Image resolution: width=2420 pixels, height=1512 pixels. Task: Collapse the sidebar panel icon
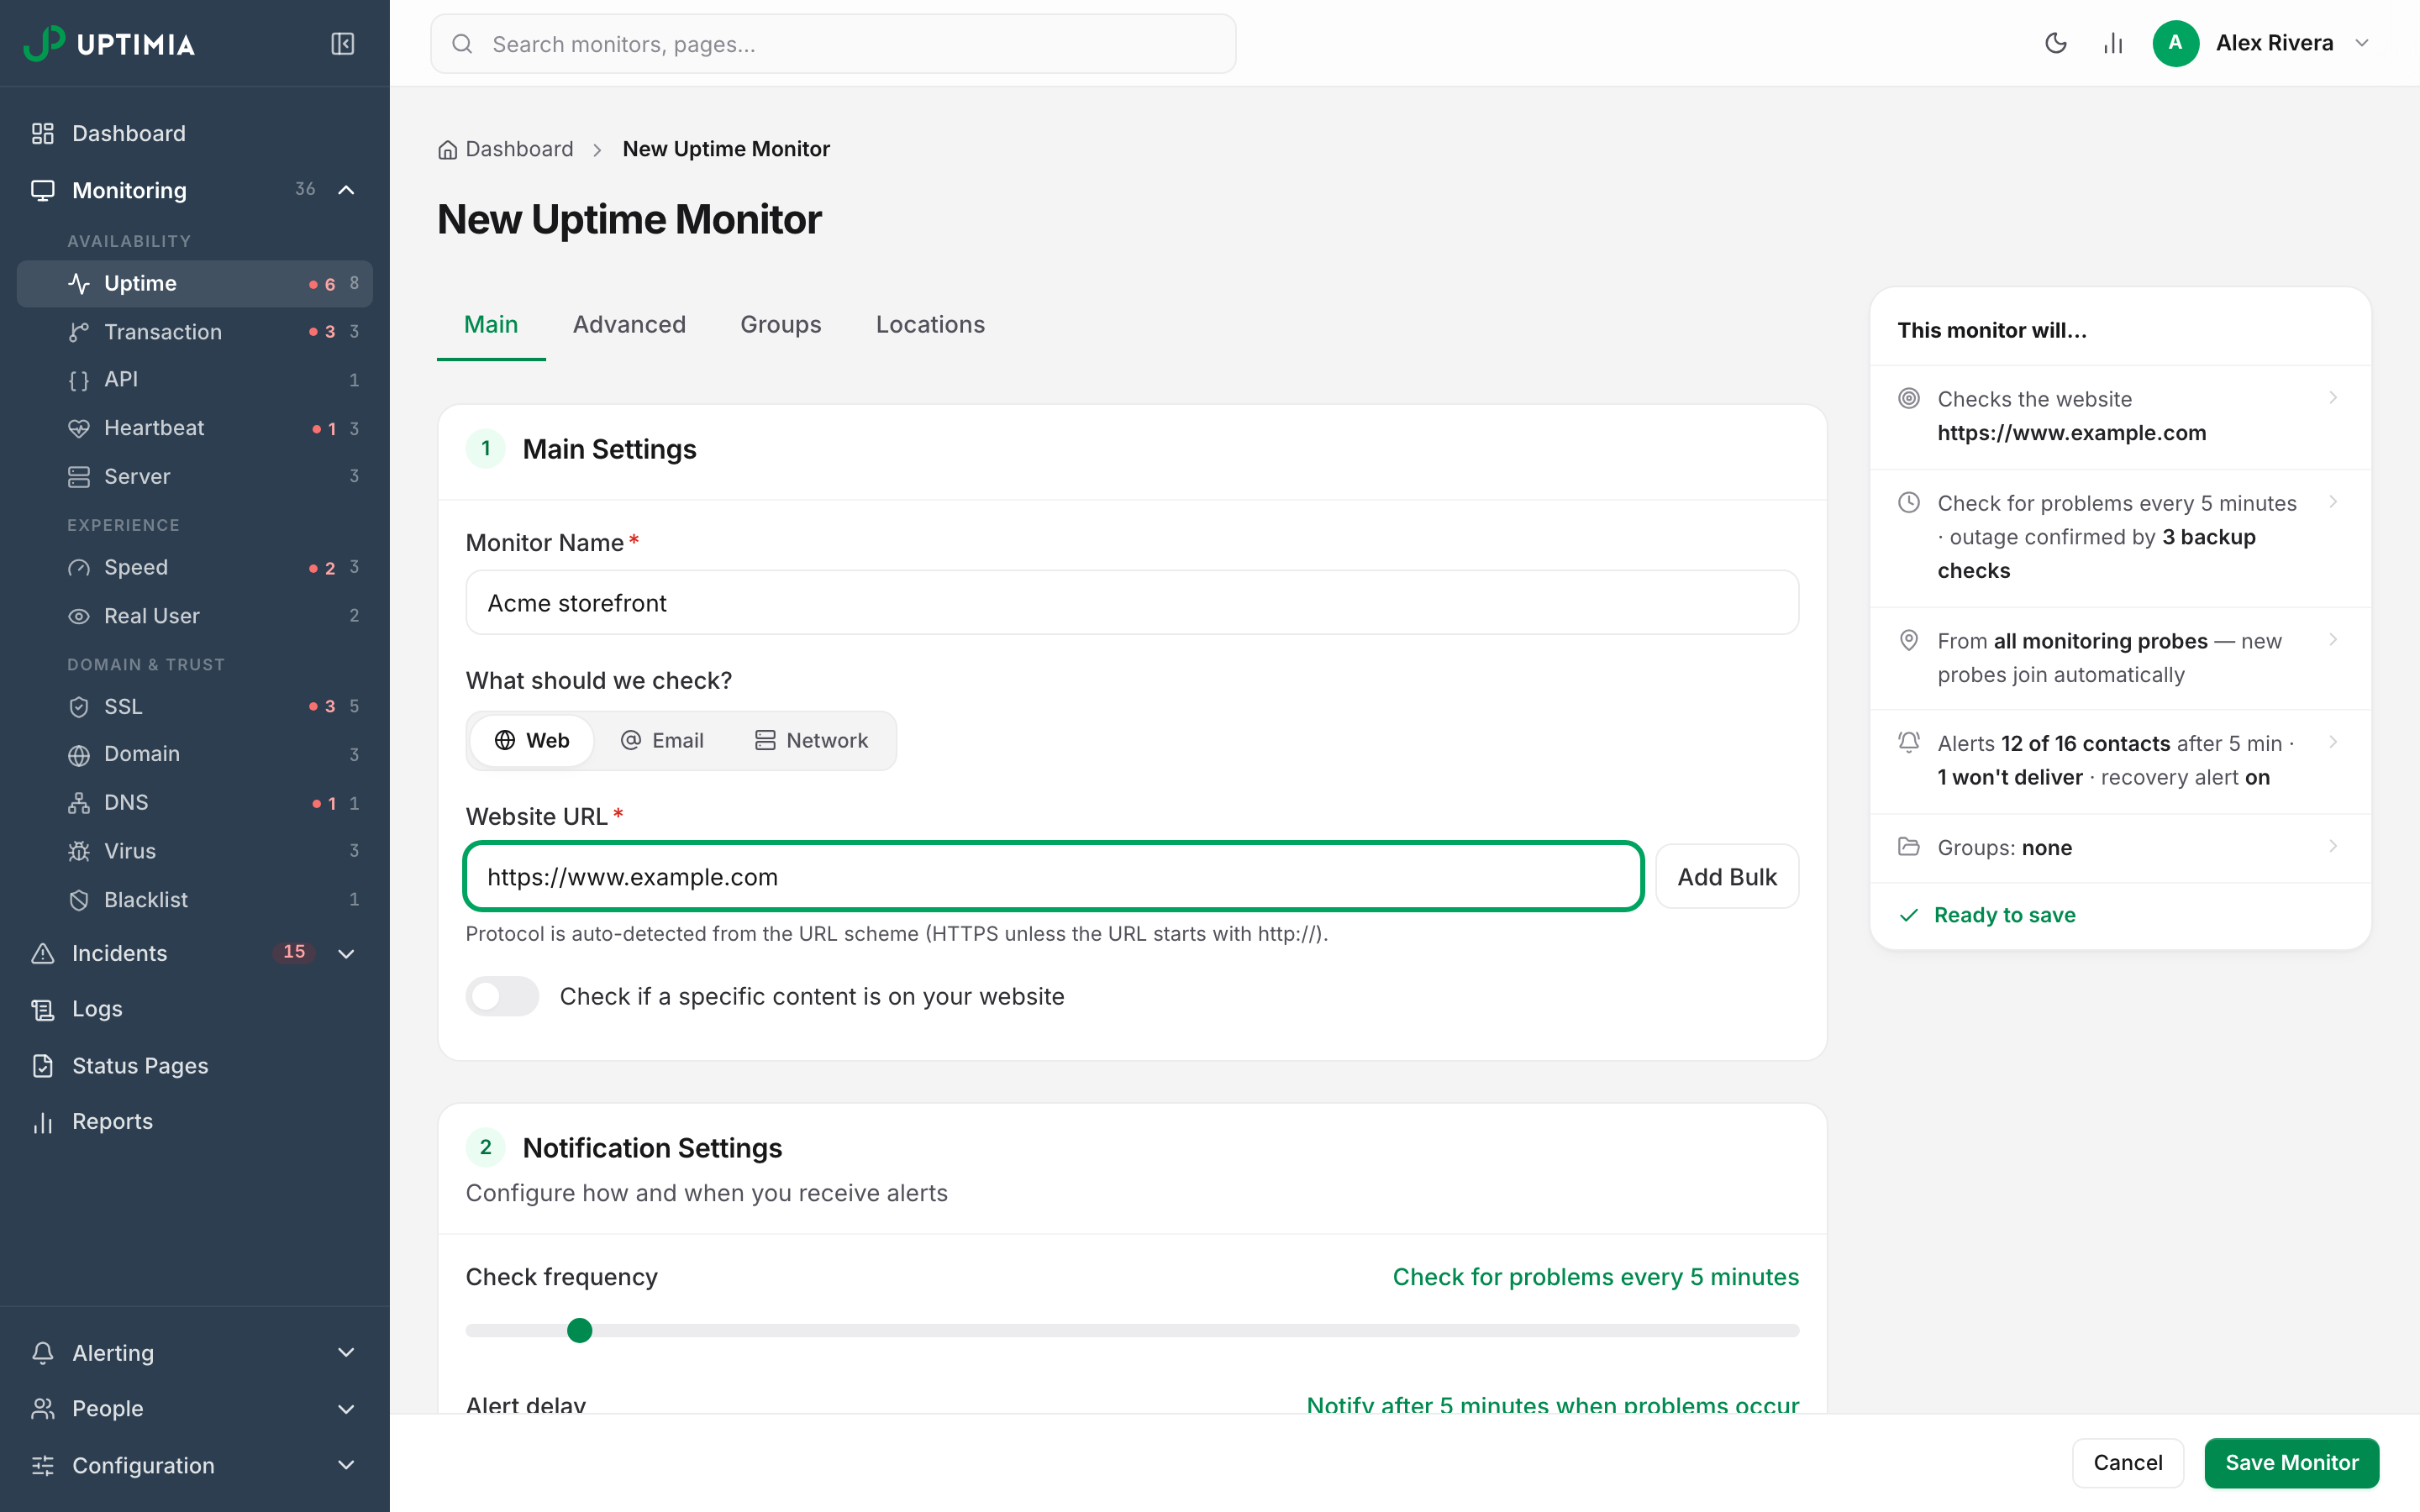coord(342,44)
